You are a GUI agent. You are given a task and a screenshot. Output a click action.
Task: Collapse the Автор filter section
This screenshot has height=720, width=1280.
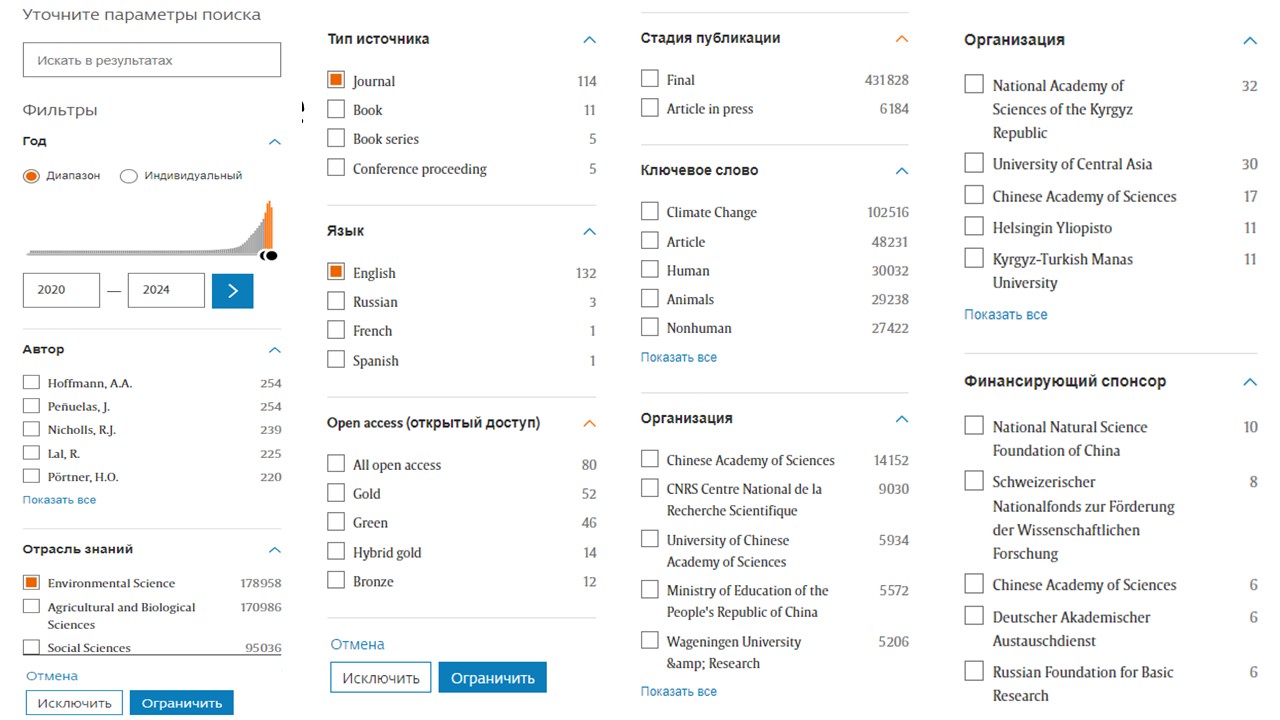pyautogui.click(x=275, y=350)
